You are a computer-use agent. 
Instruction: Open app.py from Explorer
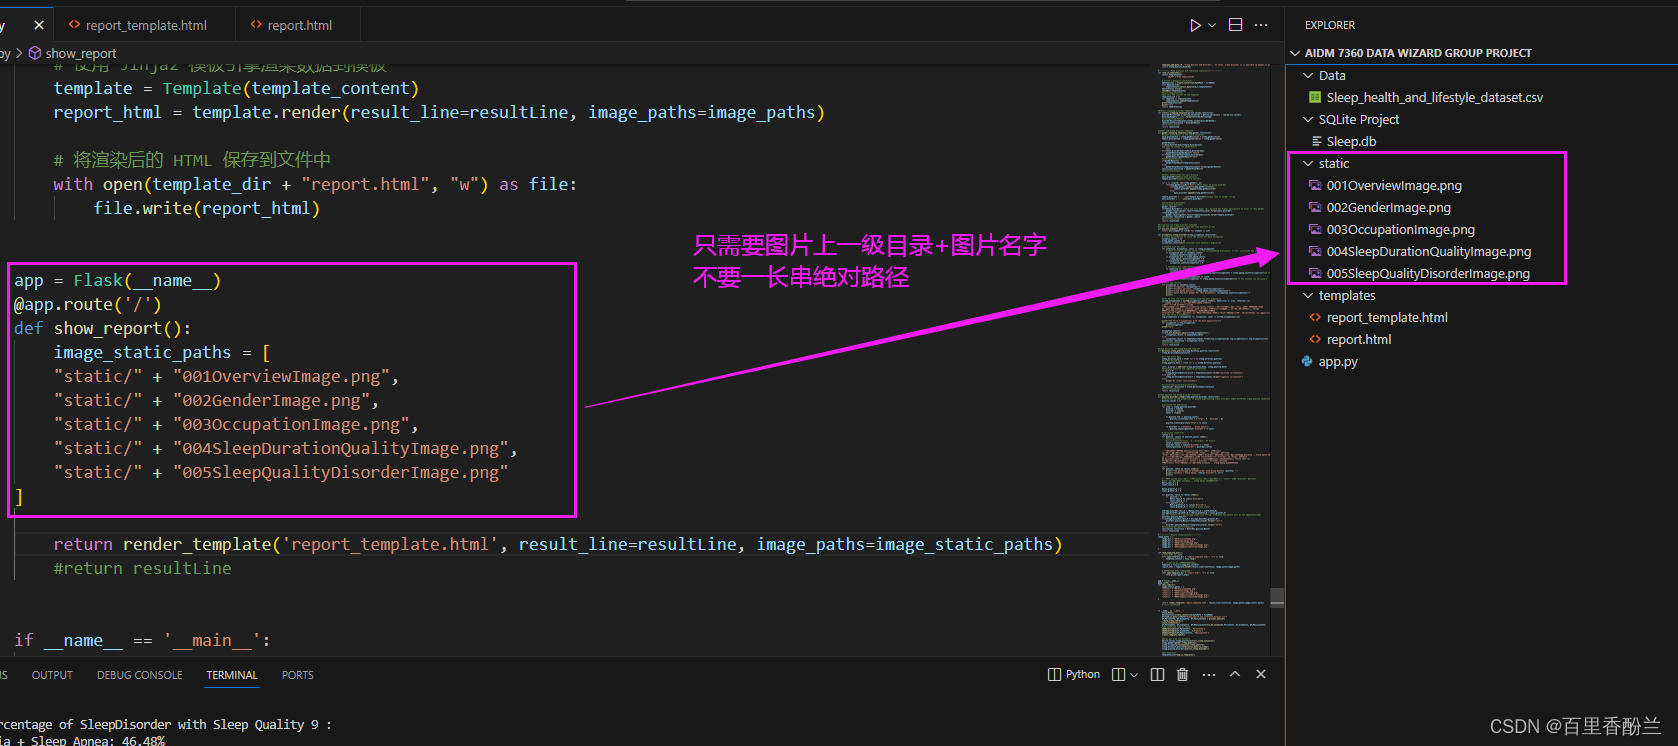[1338, 361]
